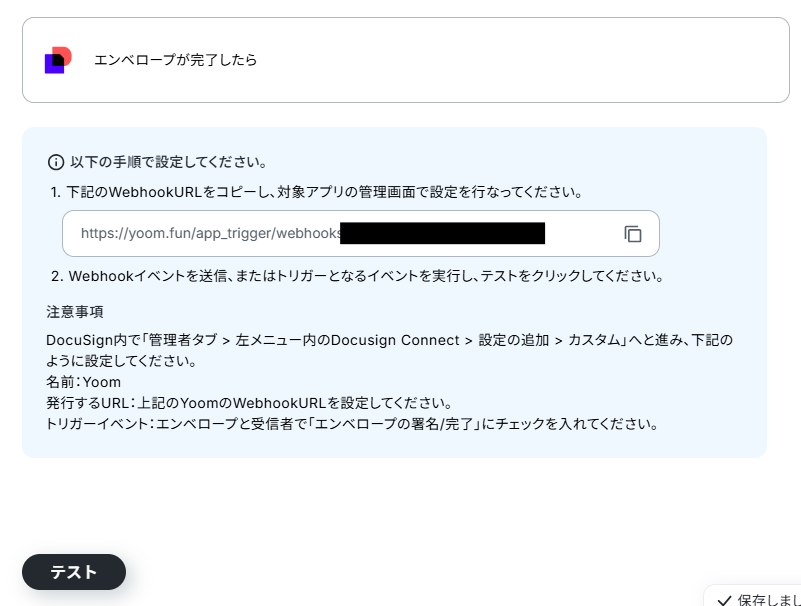
Task: Select the エンベロープが完了したら trigger title
Action: pos(175,60)
